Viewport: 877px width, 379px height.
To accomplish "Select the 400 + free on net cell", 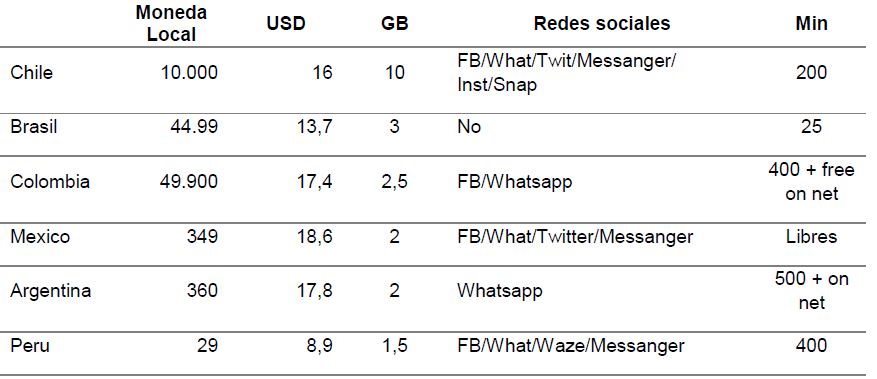I will click(812, 182).
